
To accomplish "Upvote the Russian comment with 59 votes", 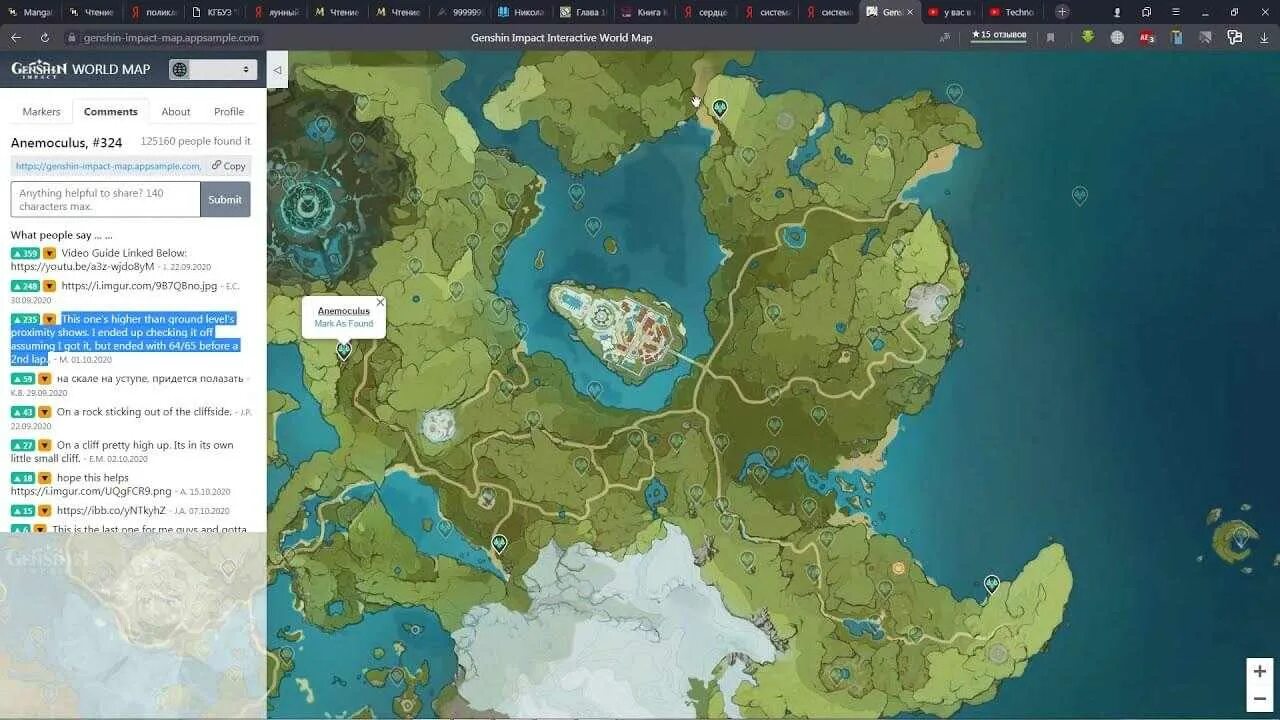I will click(x=23, y=379).
